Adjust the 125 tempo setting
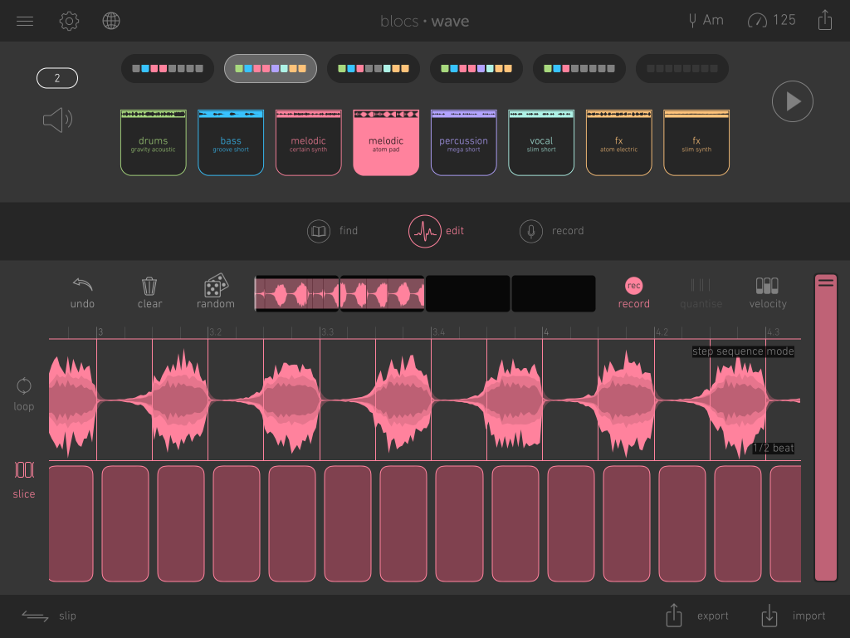The height and width of the screenshot is (638, 850). coord(771,21)
